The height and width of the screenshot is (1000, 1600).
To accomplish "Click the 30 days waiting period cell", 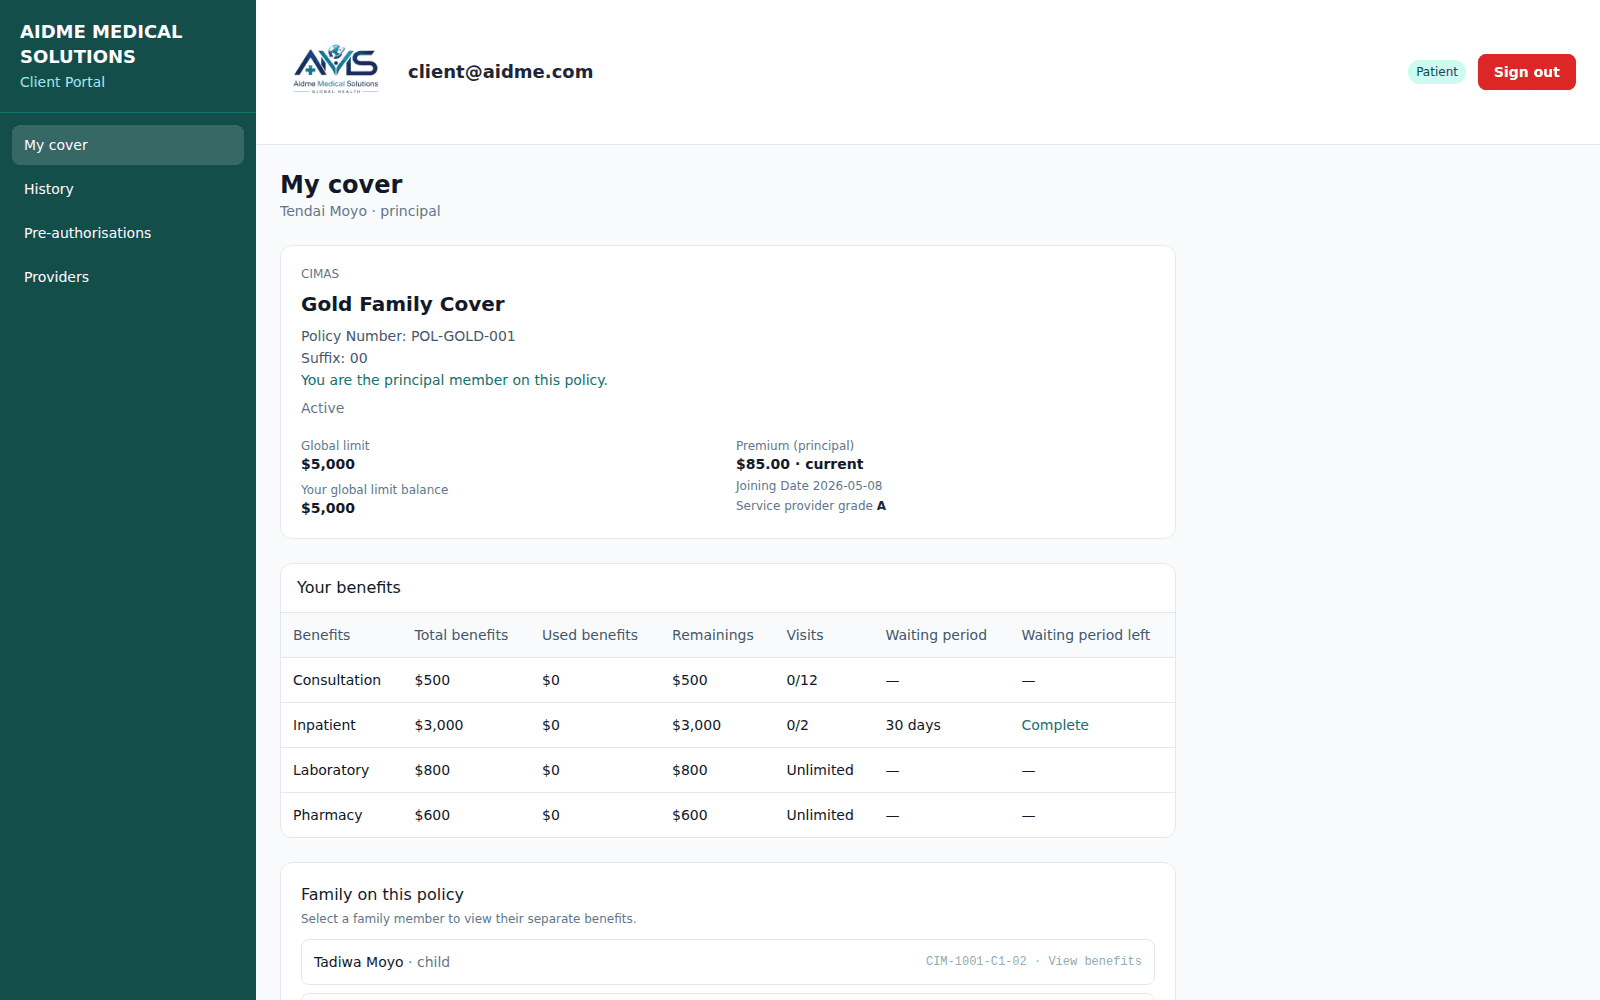I will tap(913, 725).
